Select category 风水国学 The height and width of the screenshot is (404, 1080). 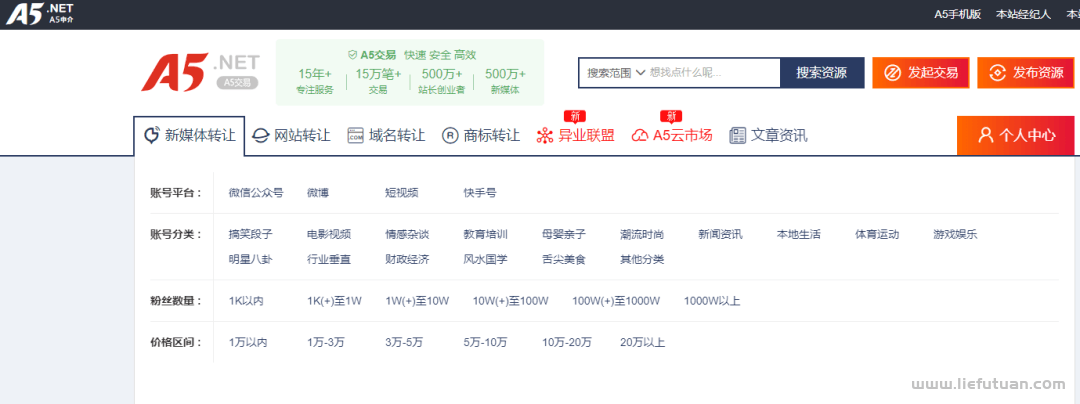pyautogui.click(x=486, y=259)
